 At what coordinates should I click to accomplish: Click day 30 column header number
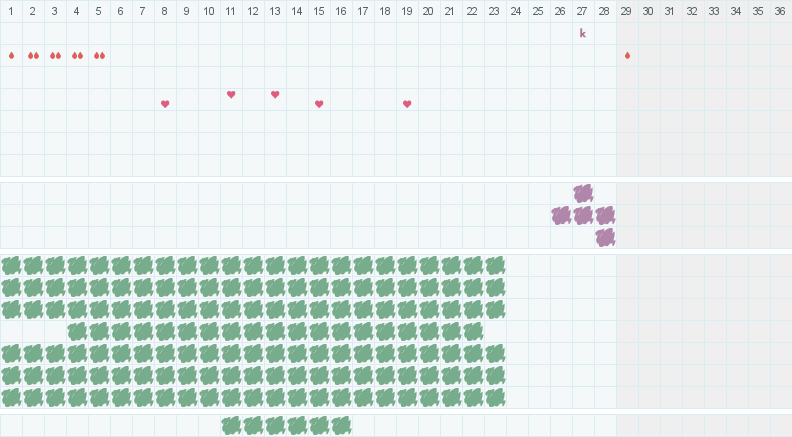(649, 11)
